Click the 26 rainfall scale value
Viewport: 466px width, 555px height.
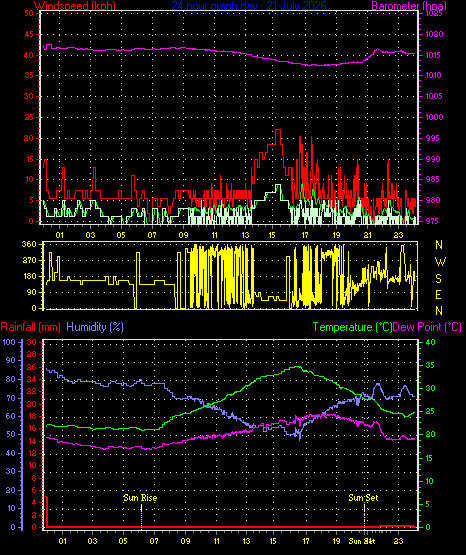pos(31,367)
